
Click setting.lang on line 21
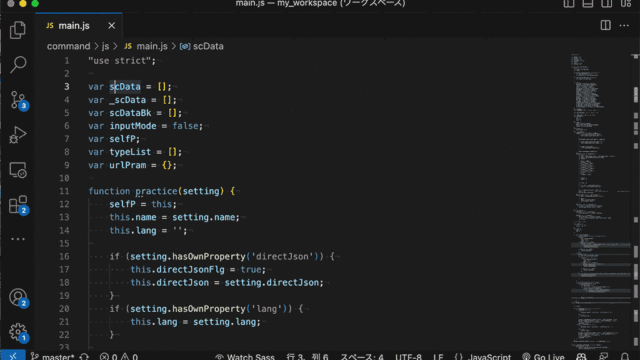pos(224,322)
